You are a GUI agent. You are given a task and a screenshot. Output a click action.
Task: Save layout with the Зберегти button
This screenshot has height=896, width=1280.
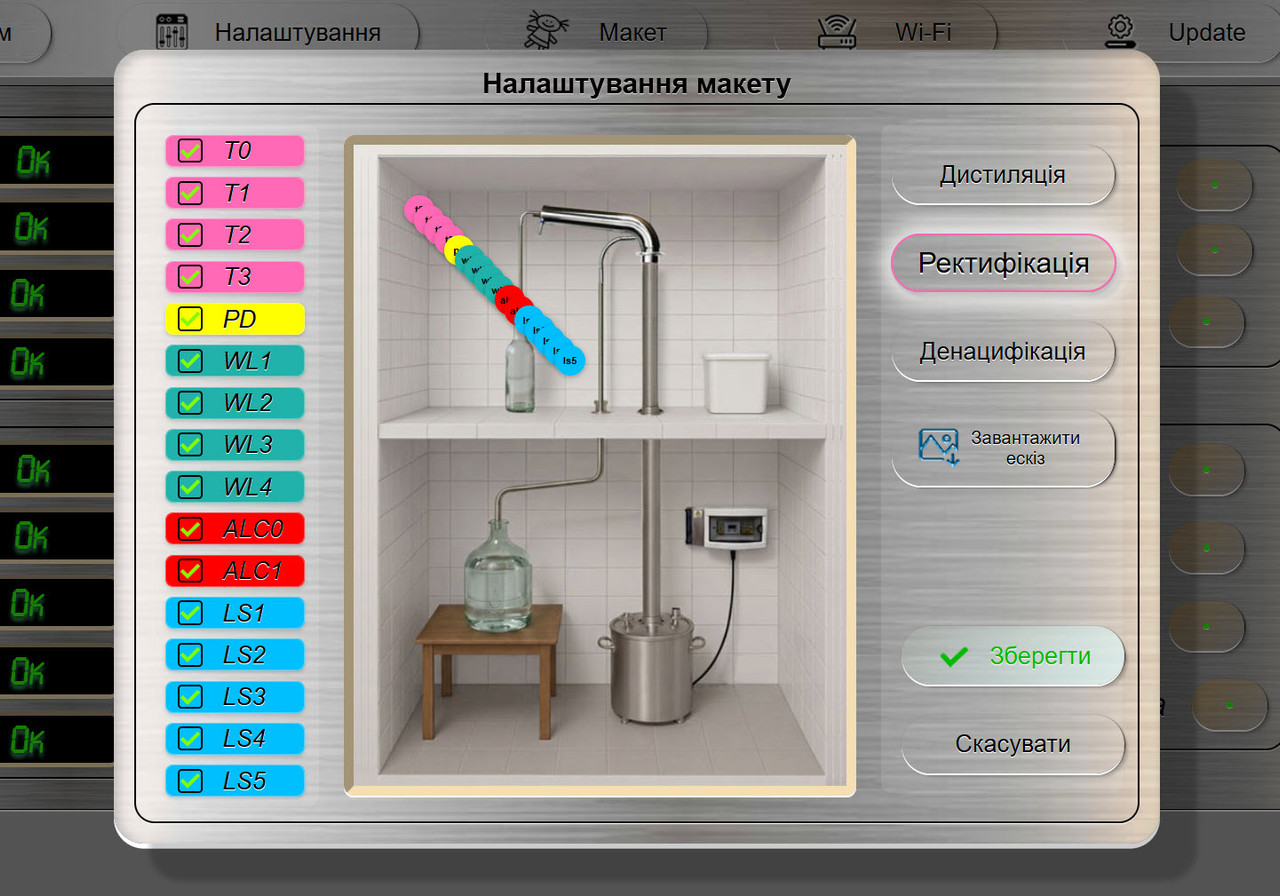click(x=1013, y=656)
